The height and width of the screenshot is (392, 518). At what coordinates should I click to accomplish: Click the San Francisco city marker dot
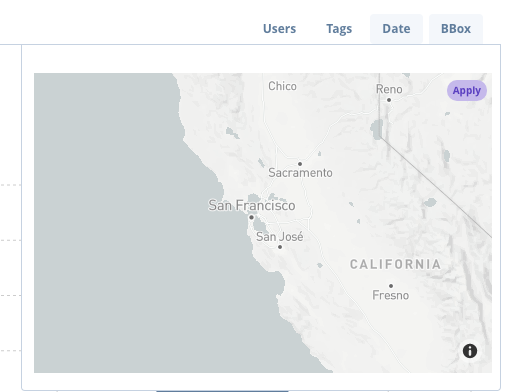[x=251, y=217]
